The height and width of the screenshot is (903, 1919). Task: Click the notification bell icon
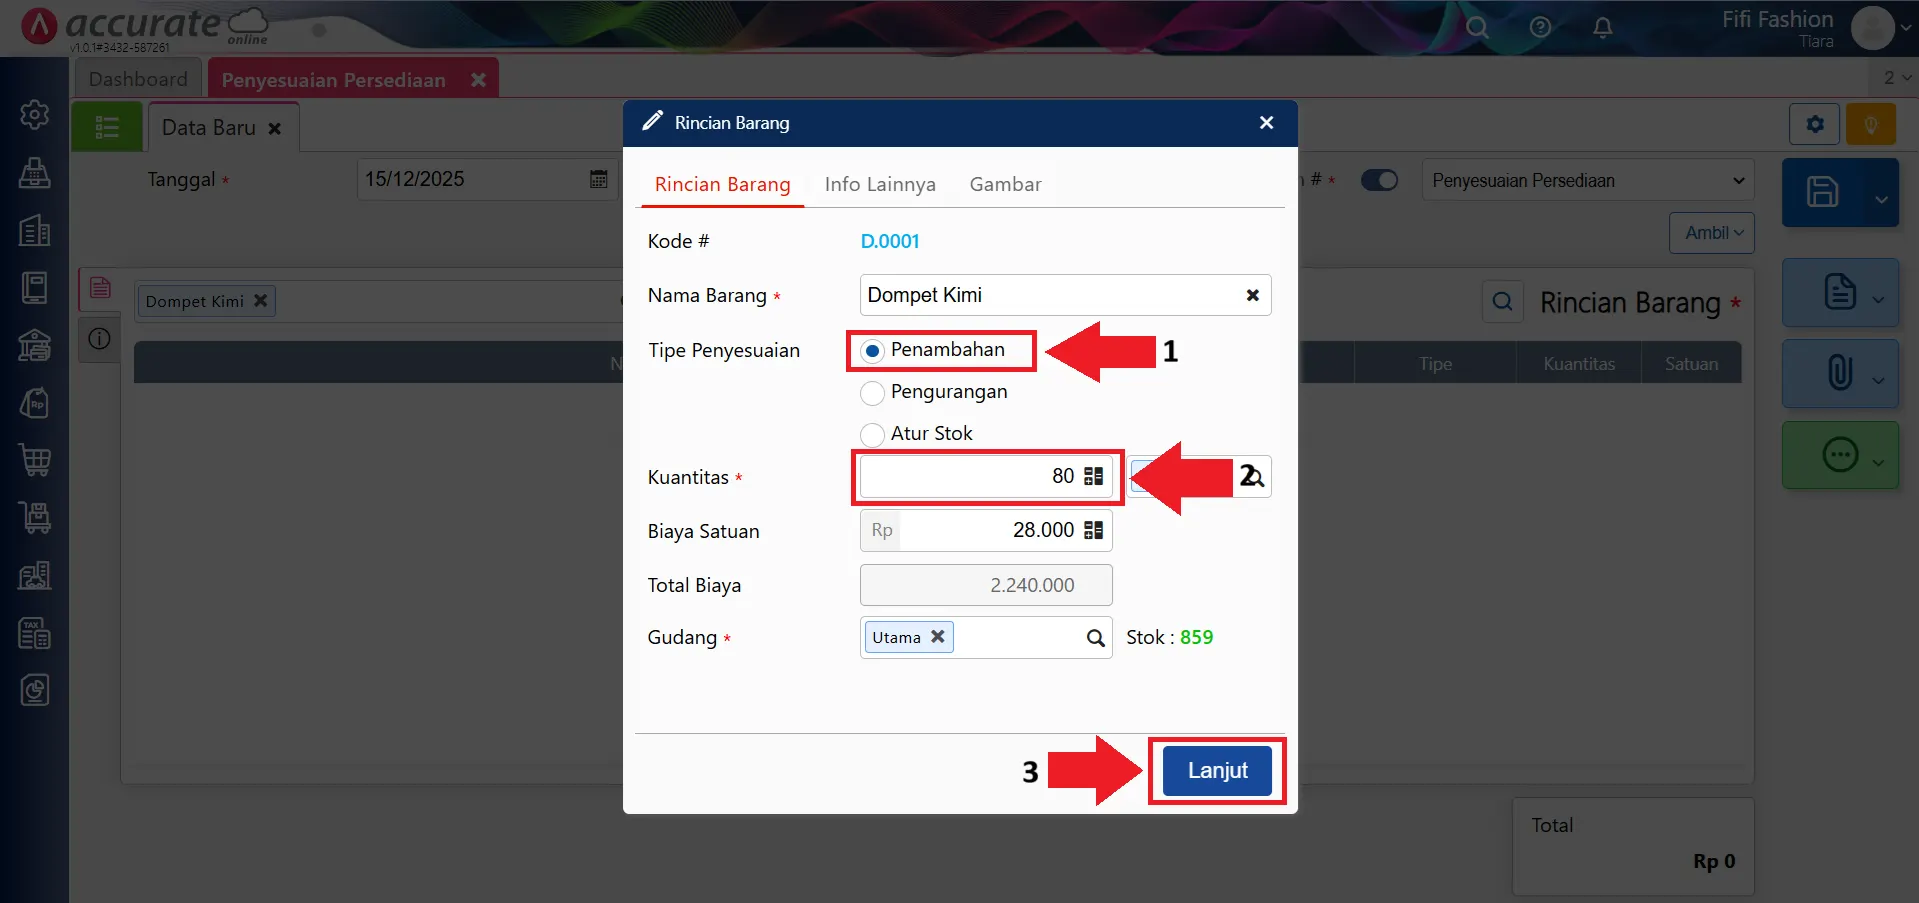tap(1602, 27)
